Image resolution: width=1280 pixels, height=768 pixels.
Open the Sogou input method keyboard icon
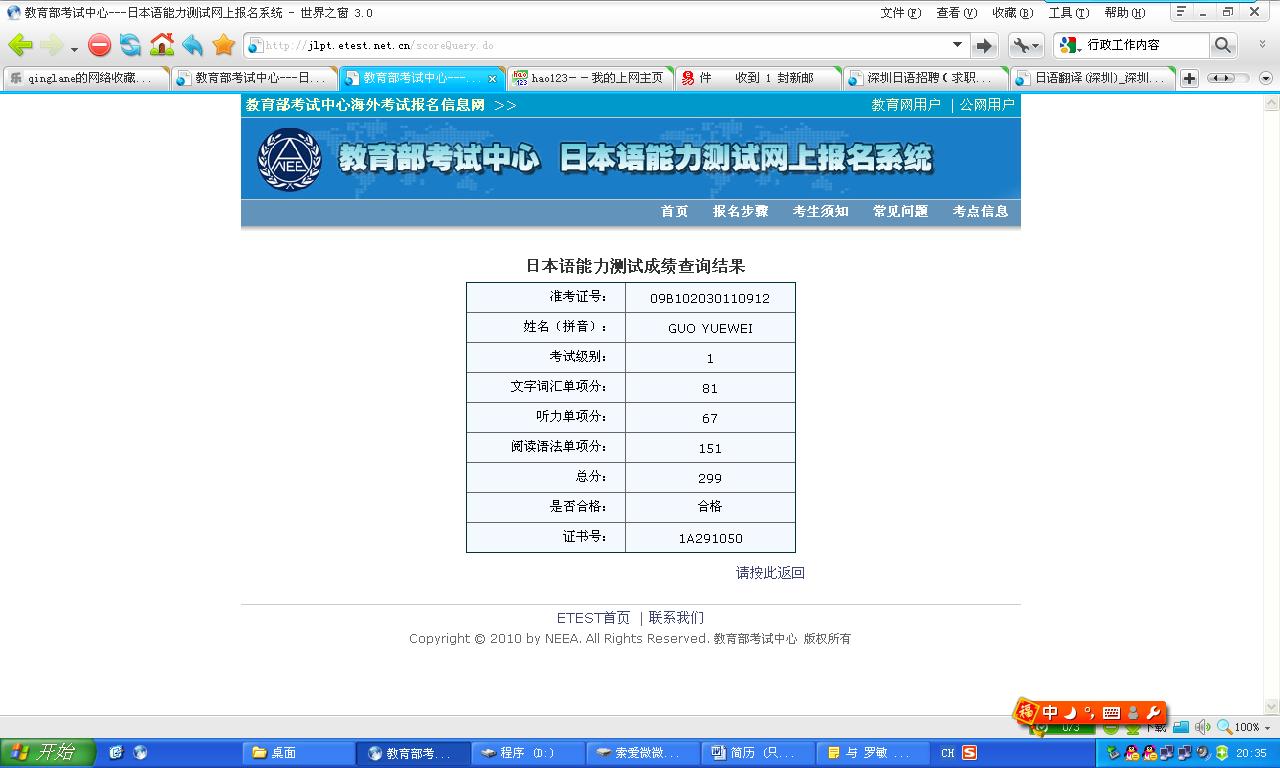pyautogui.click(x=1110, y=713)
